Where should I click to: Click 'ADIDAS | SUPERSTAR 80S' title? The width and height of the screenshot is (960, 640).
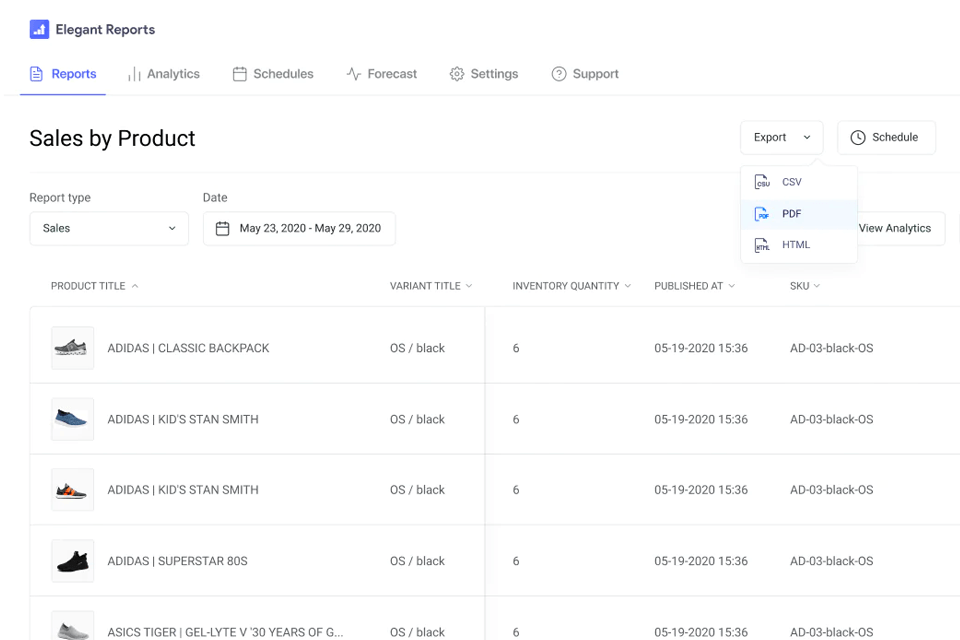[178, 561]
